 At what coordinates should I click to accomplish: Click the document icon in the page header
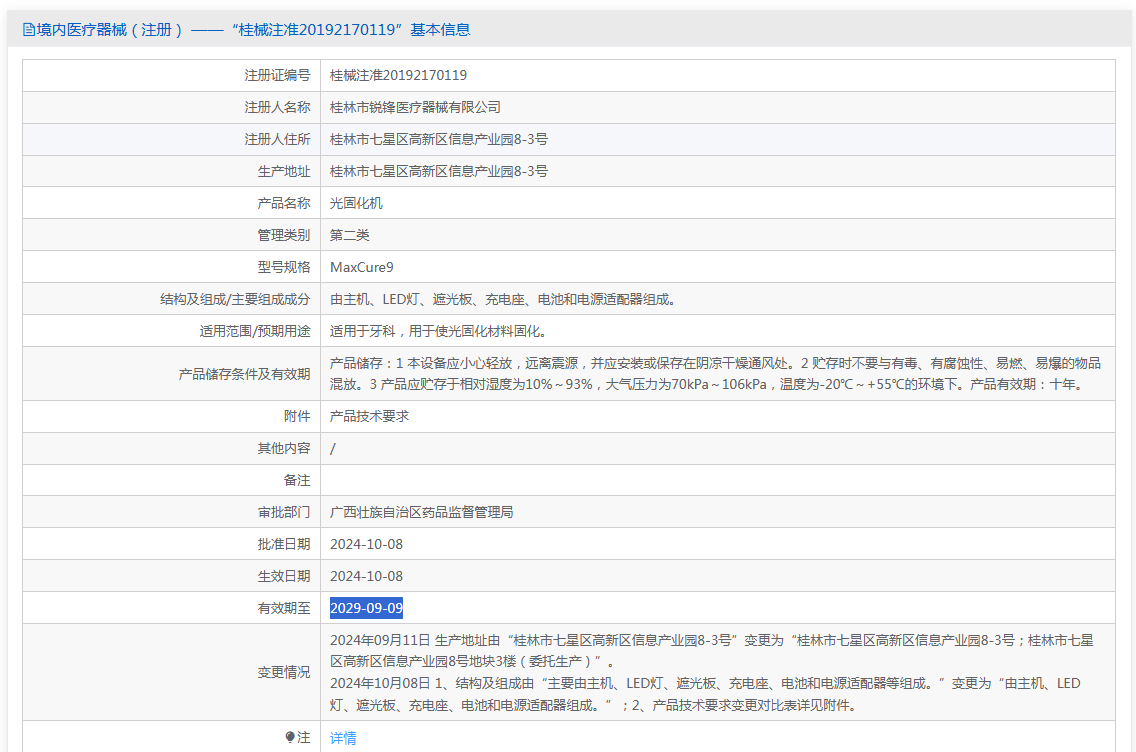tap(28, 30)
